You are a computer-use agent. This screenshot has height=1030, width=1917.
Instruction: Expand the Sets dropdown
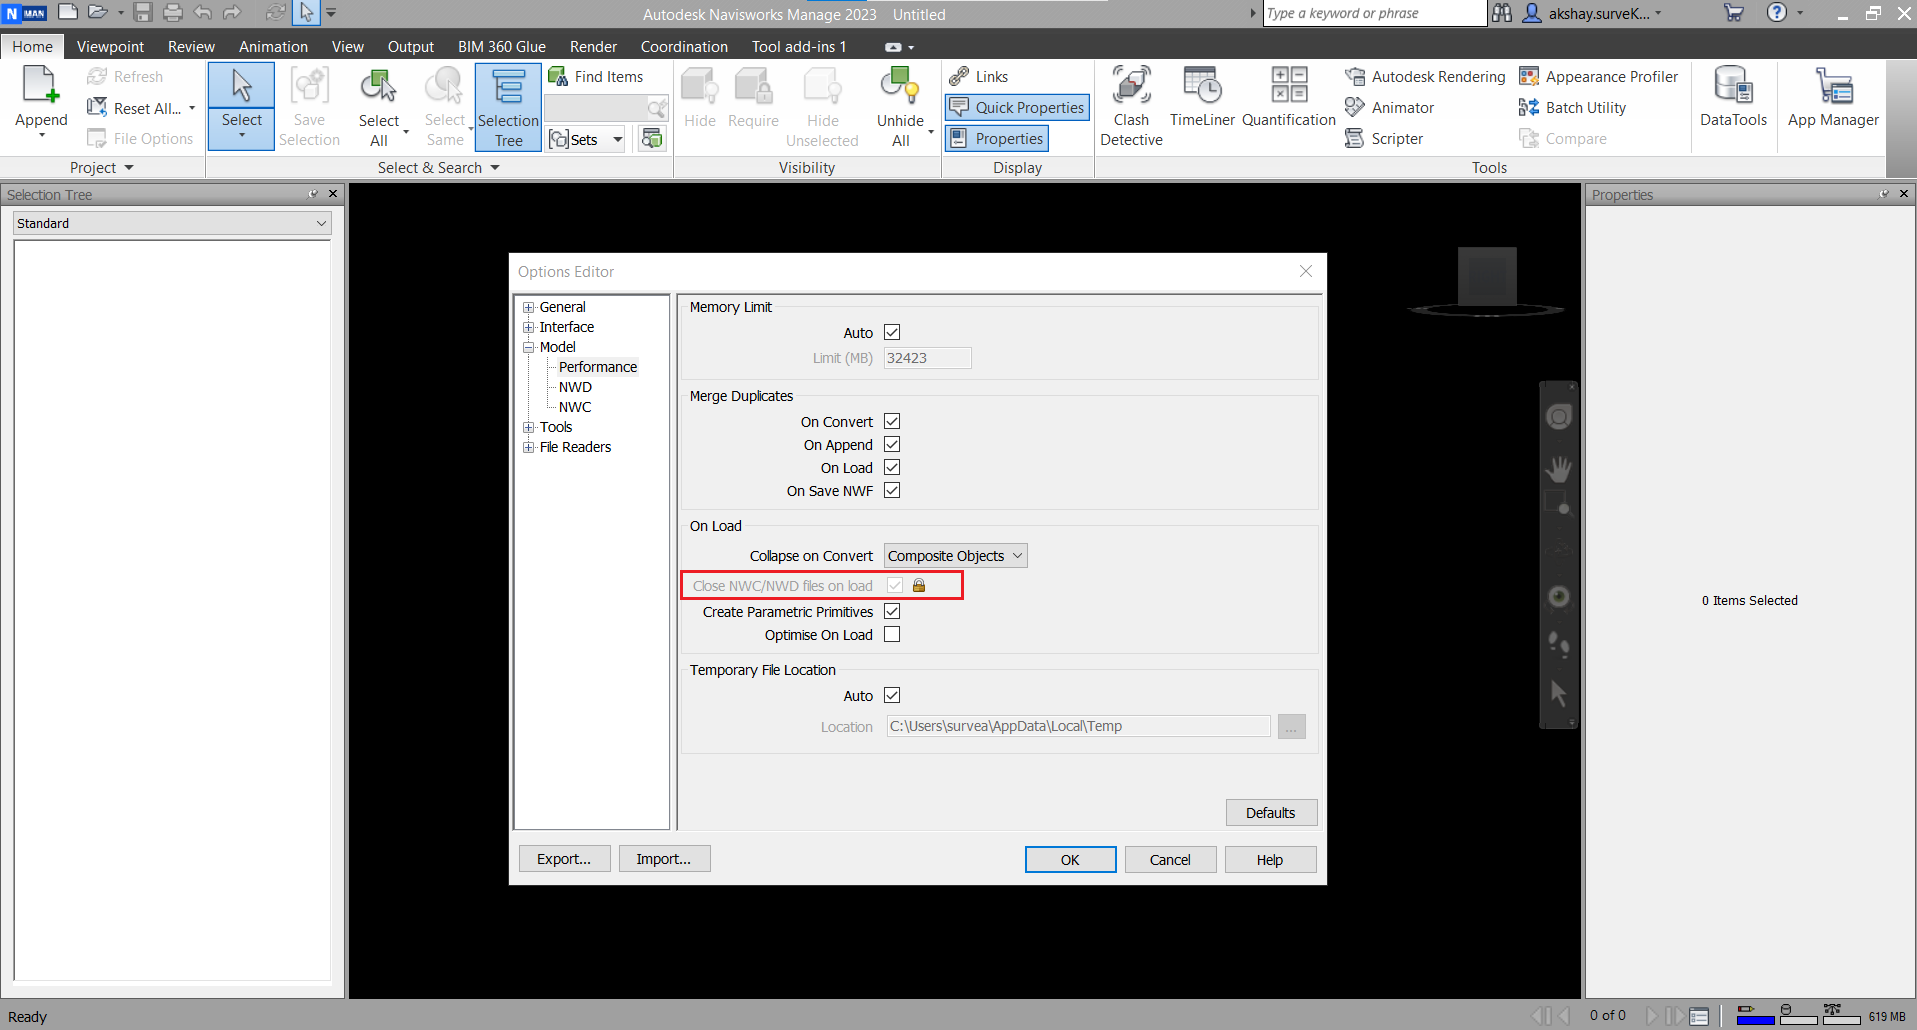(618, 139)
